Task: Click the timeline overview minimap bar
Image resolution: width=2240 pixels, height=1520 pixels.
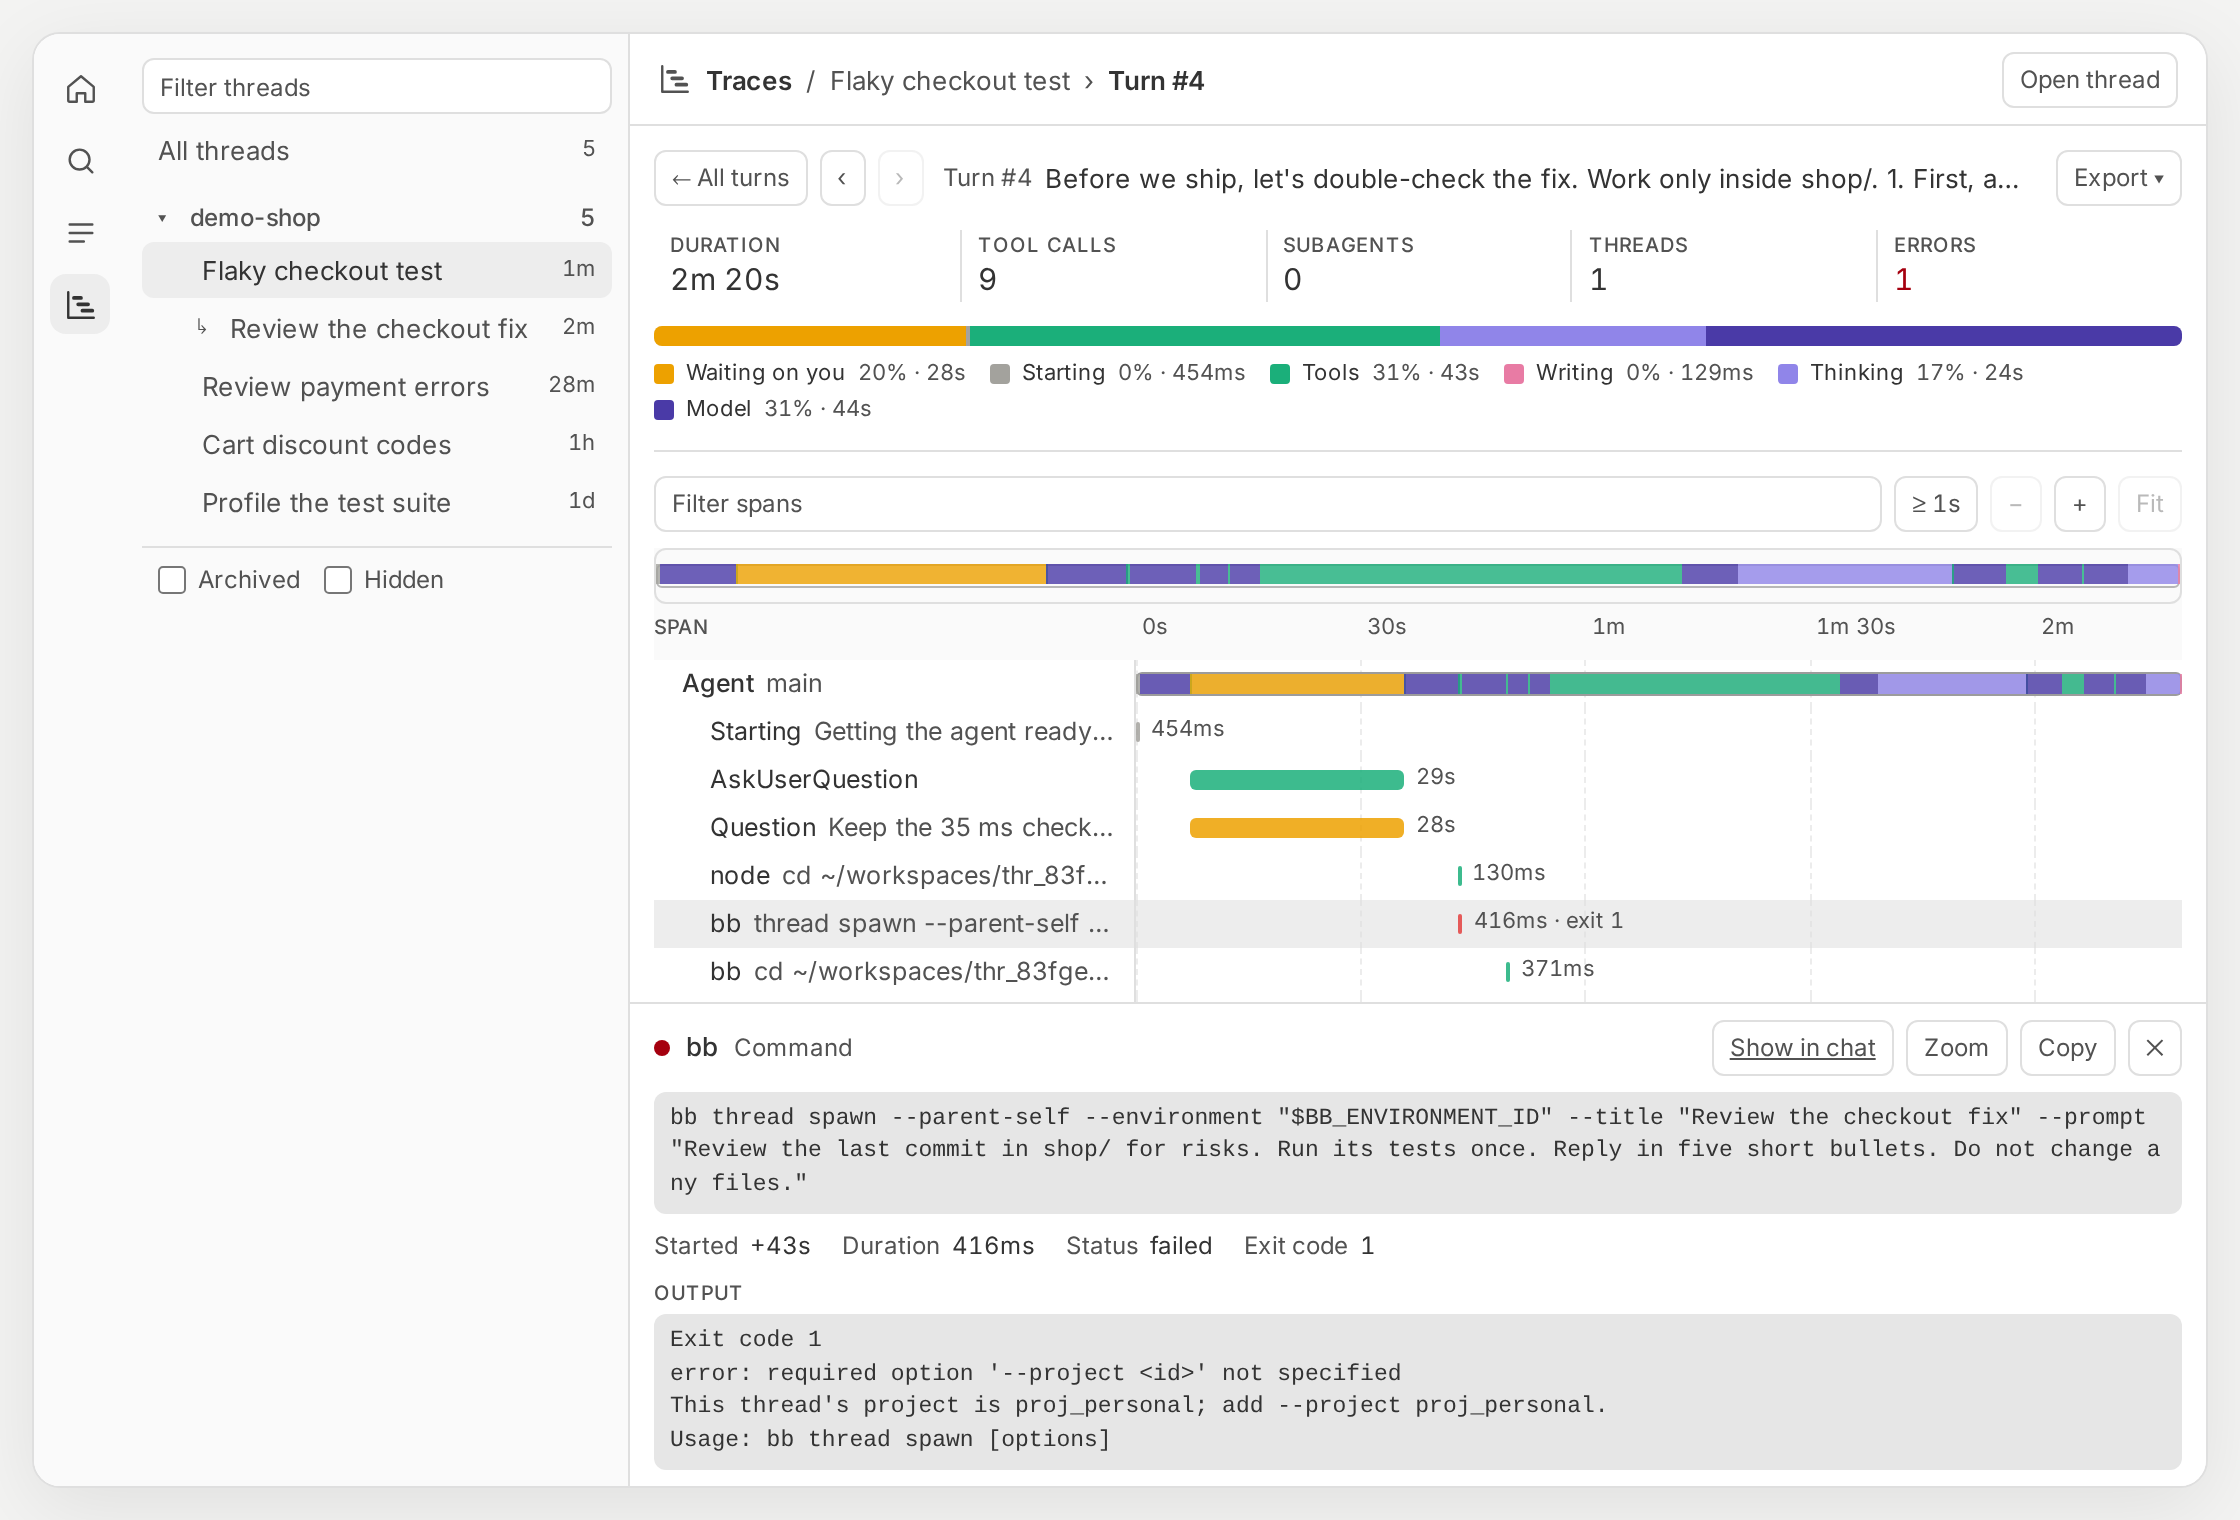Action: (x=1418, y=575)
